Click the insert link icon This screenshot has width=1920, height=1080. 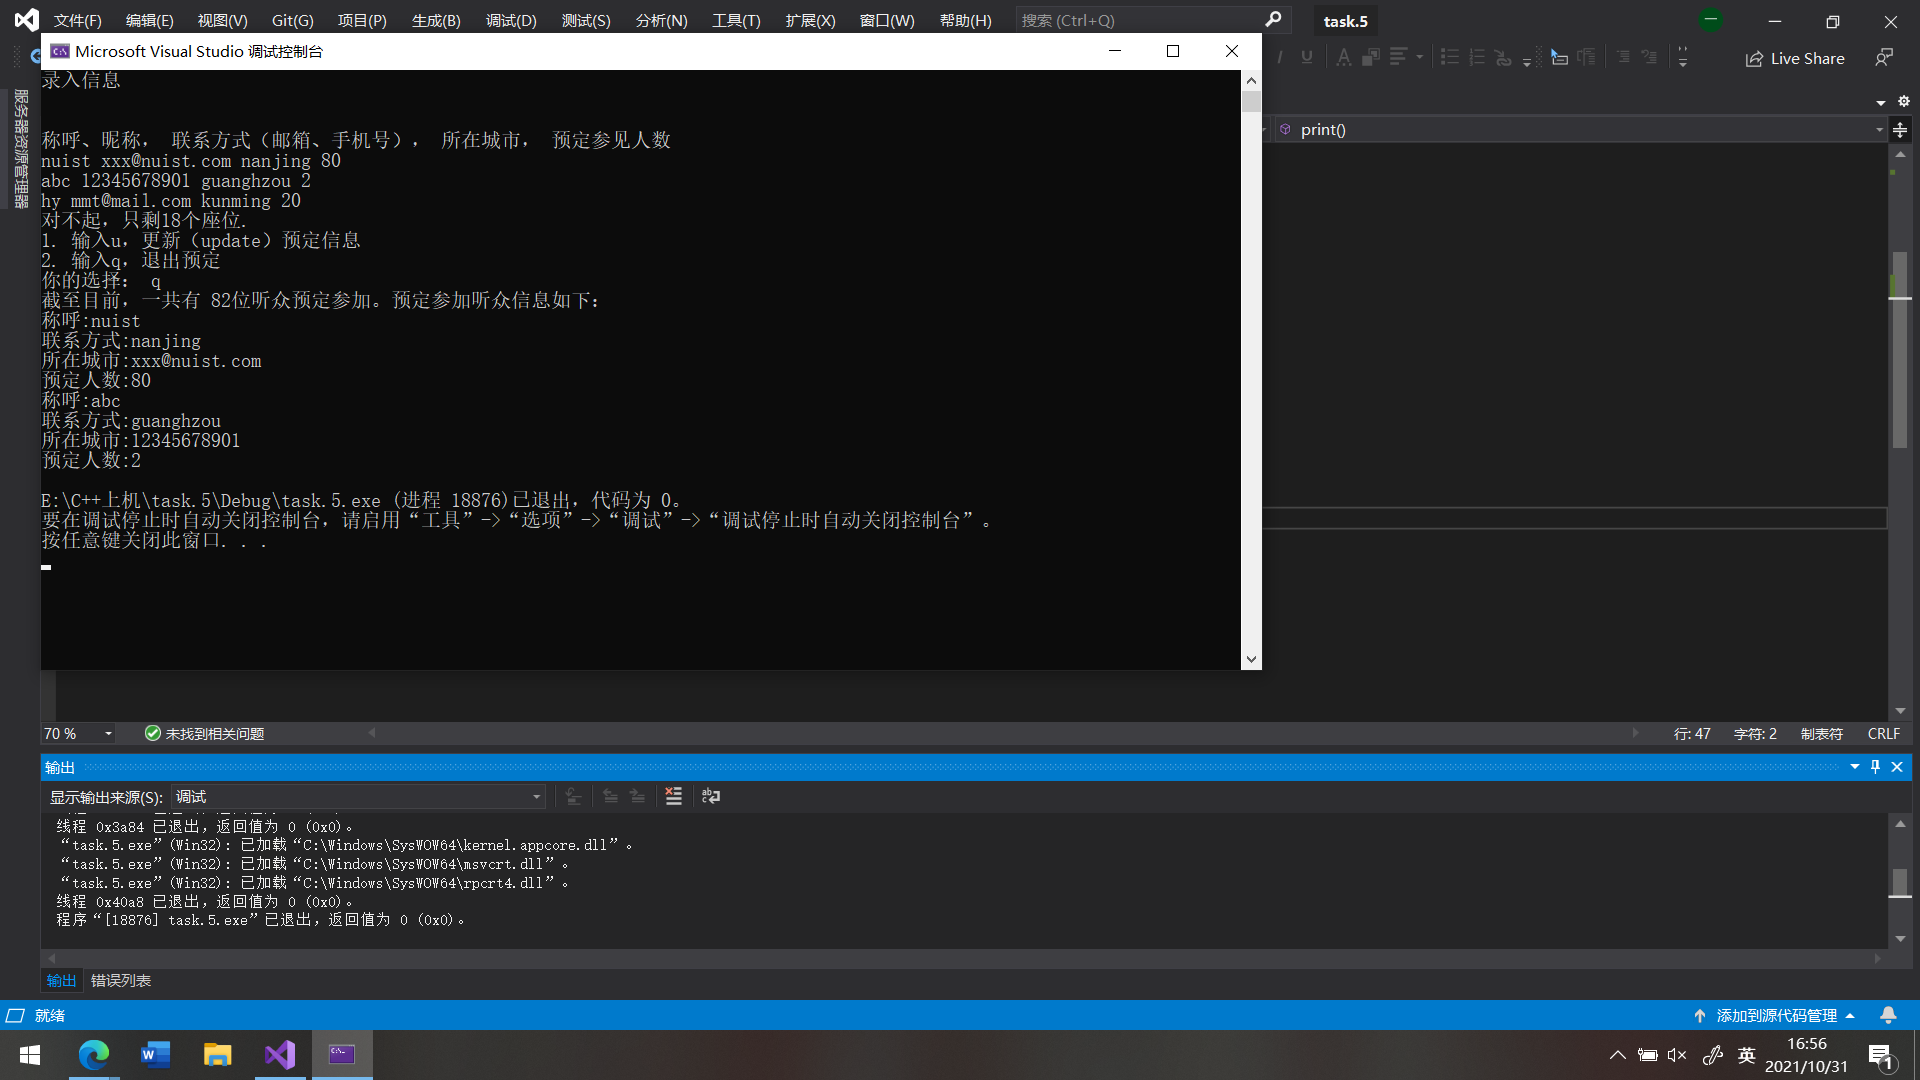coord(1504,58)
